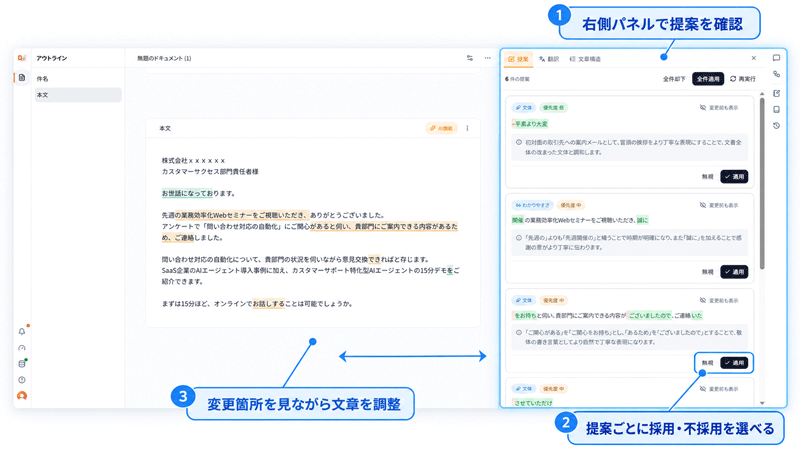The height and width of the screenshot is (450, 800).
Task: Switch to the 提案 tab
Action: coord(518,59)
